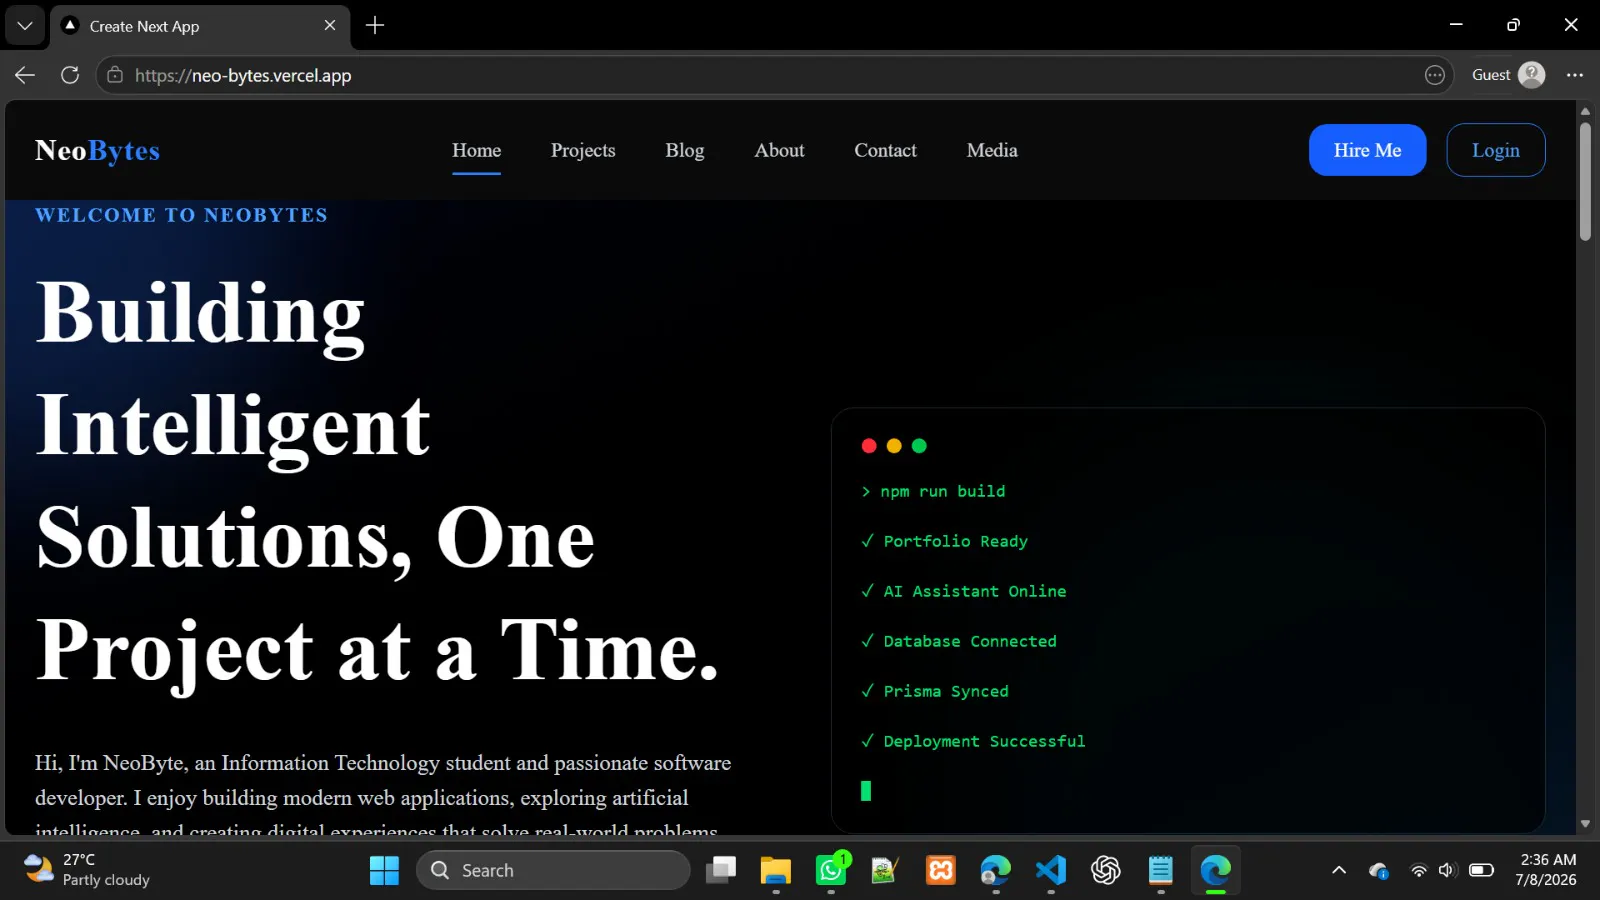Screen dimensions: 1600x900
Task: Open WhatsApp from the taskbar
Action: click(x=831, y=870)
